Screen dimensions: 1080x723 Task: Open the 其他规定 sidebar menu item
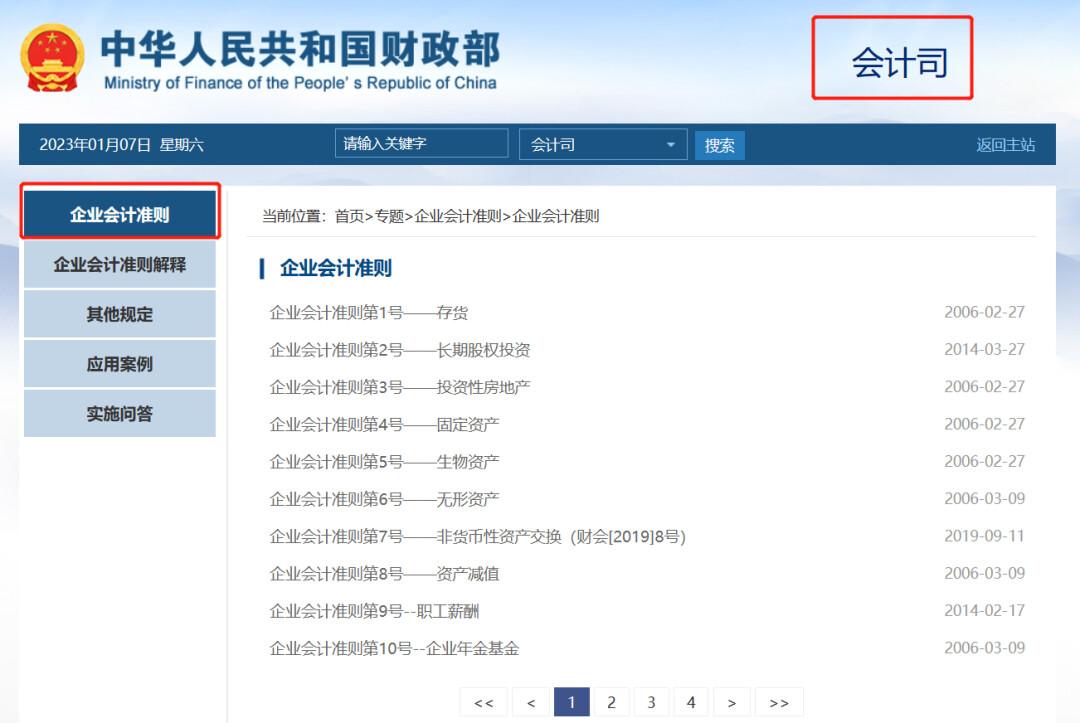pos(119,313)
